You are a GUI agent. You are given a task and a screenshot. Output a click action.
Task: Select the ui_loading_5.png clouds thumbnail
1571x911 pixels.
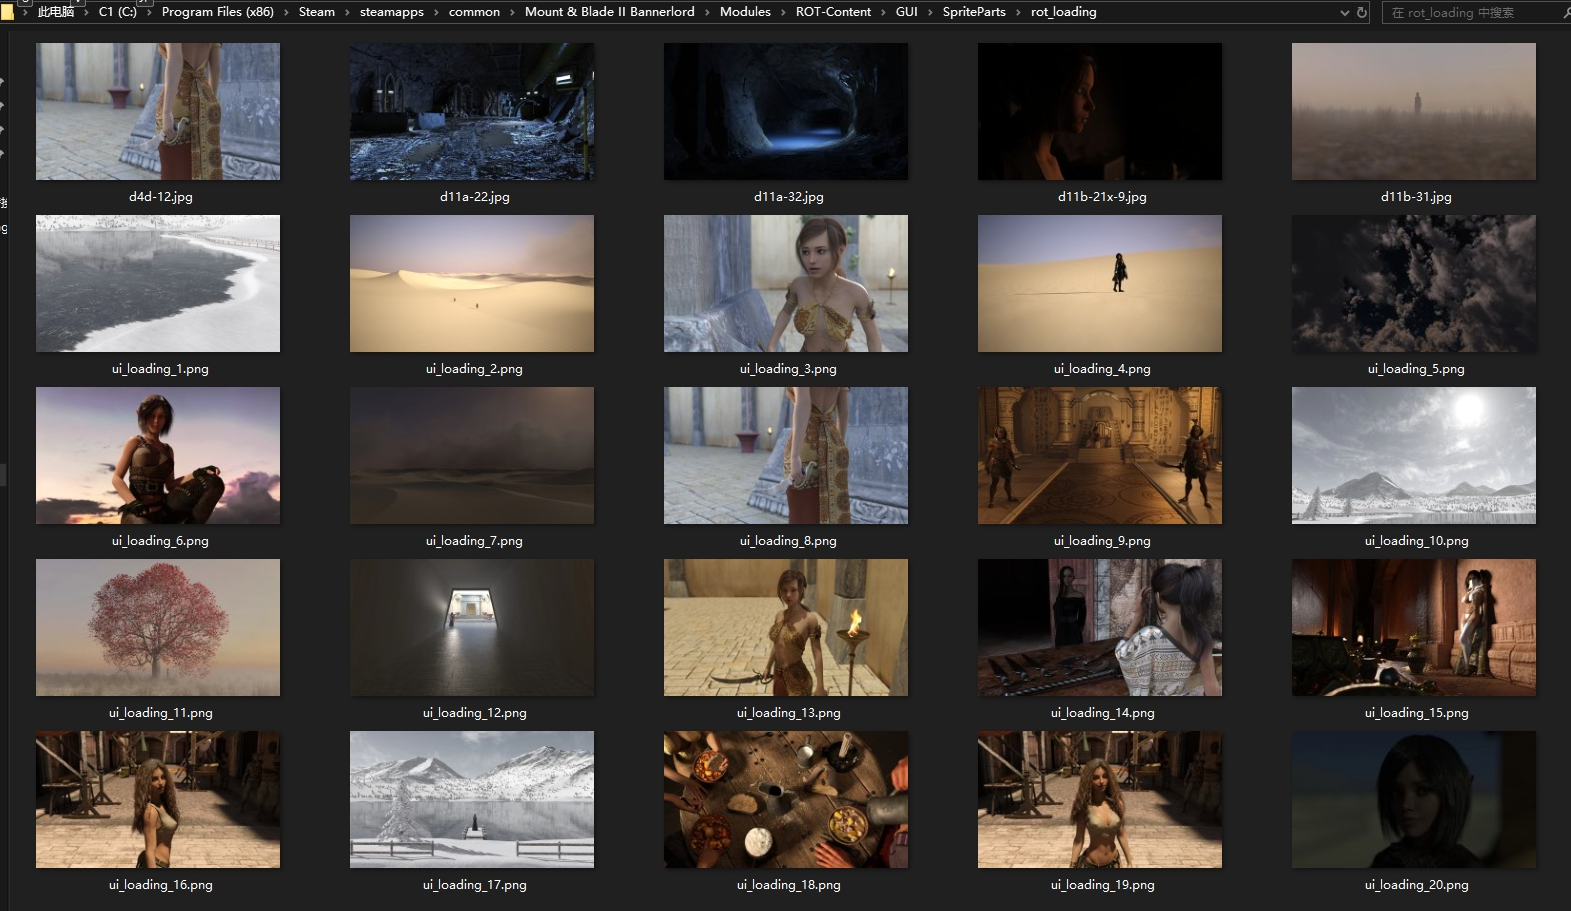pos(1414,283)
